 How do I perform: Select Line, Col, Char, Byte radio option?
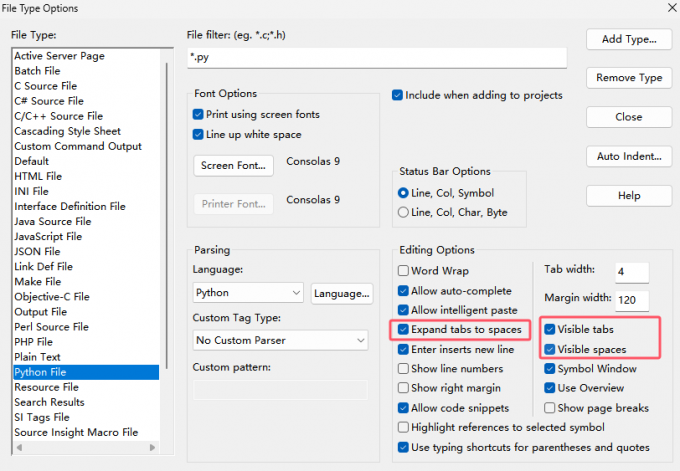[404, 212]
